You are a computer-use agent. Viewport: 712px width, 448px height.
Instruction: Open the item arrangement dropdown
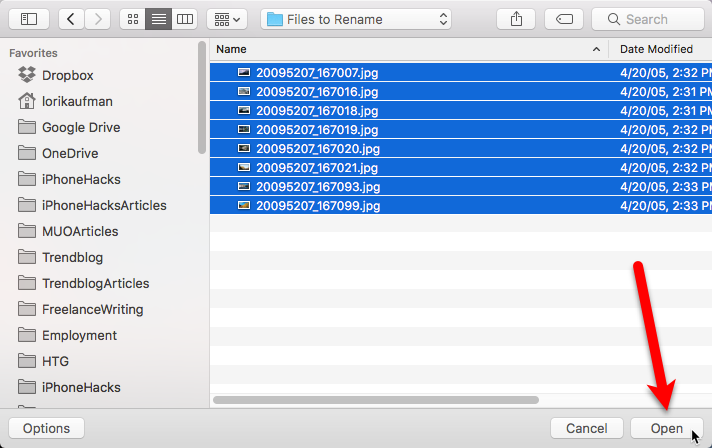(227, 19)
